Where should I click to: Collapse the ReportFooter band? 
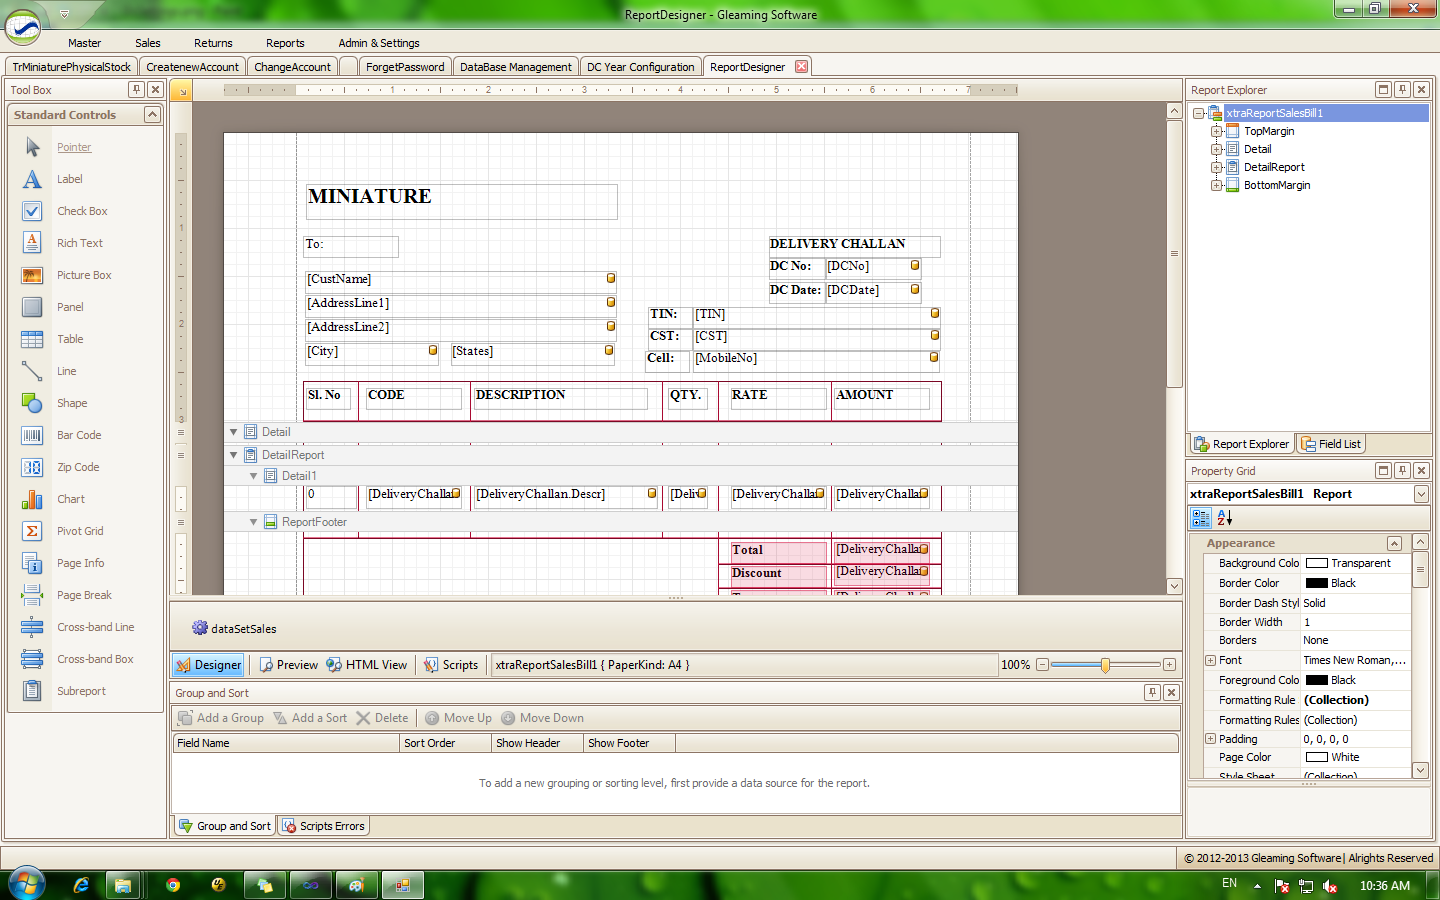254,522
